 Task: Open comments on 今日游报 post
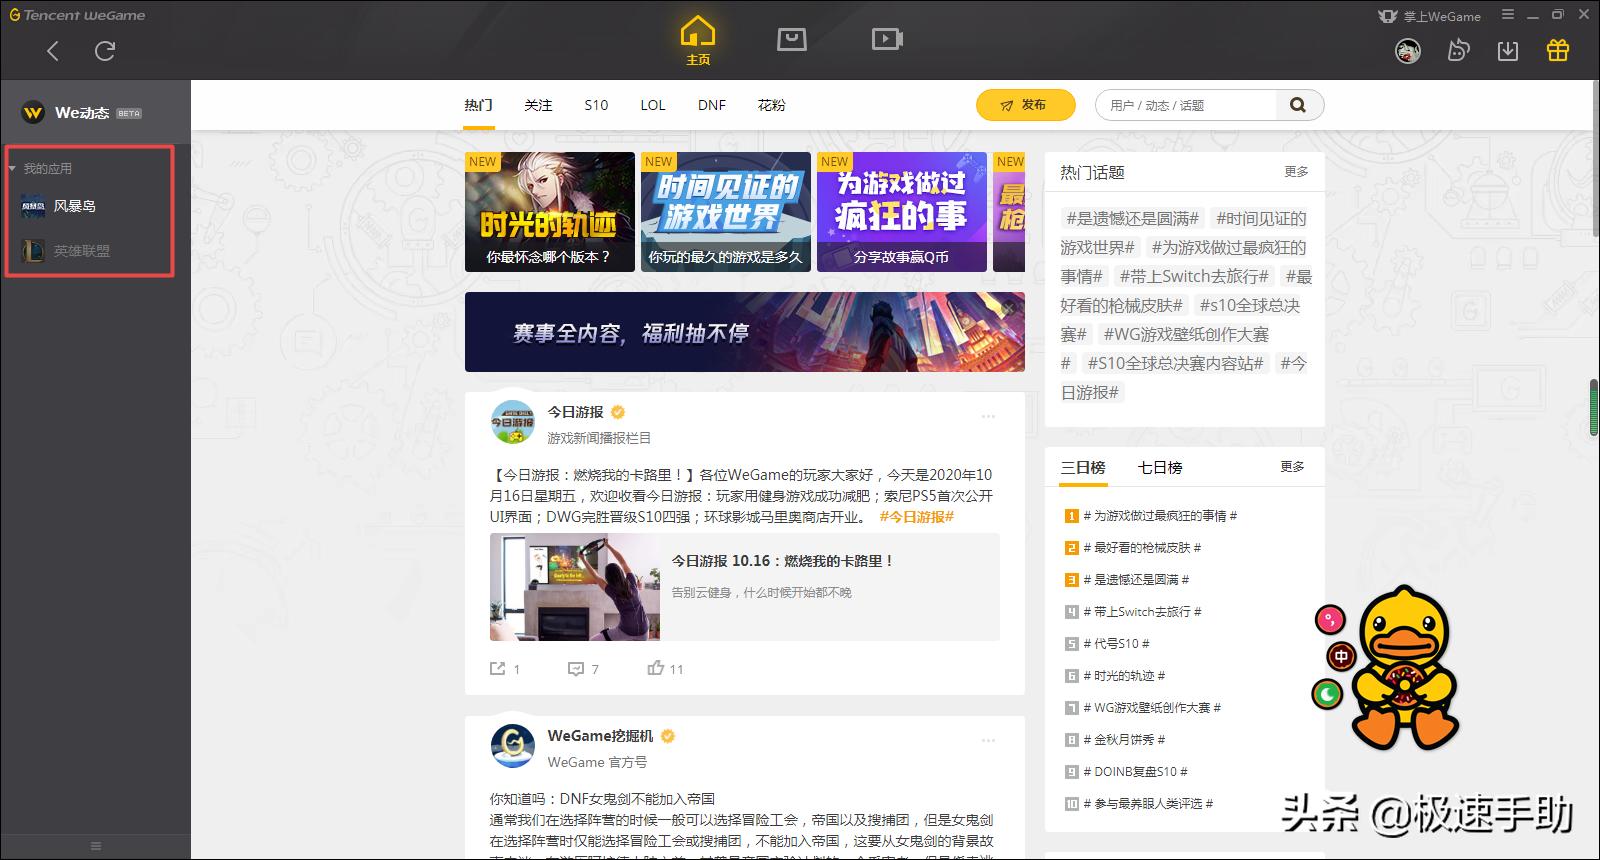pyautogui.click(x=583, y=668)
